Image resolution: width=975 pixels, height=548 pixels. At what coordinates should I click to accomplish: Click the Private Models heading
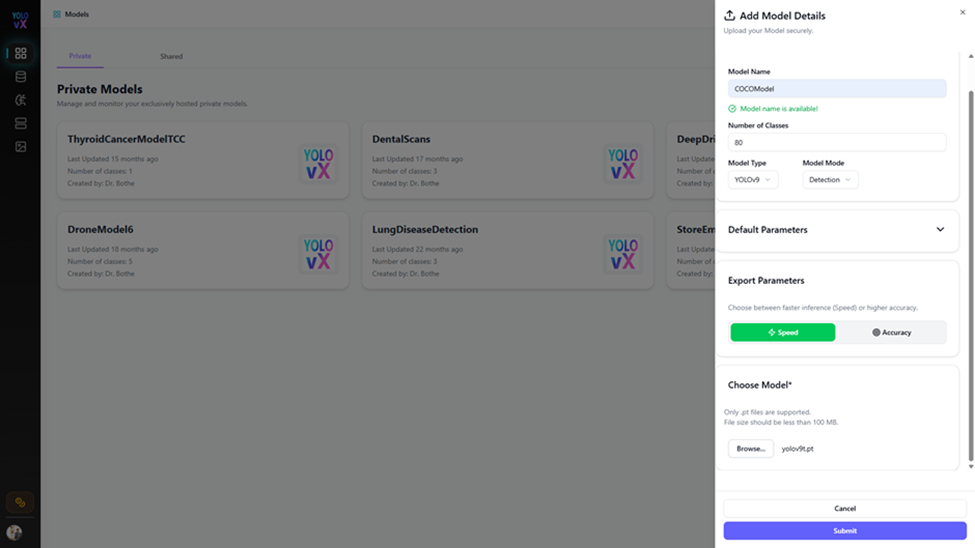tap(99, 89)
